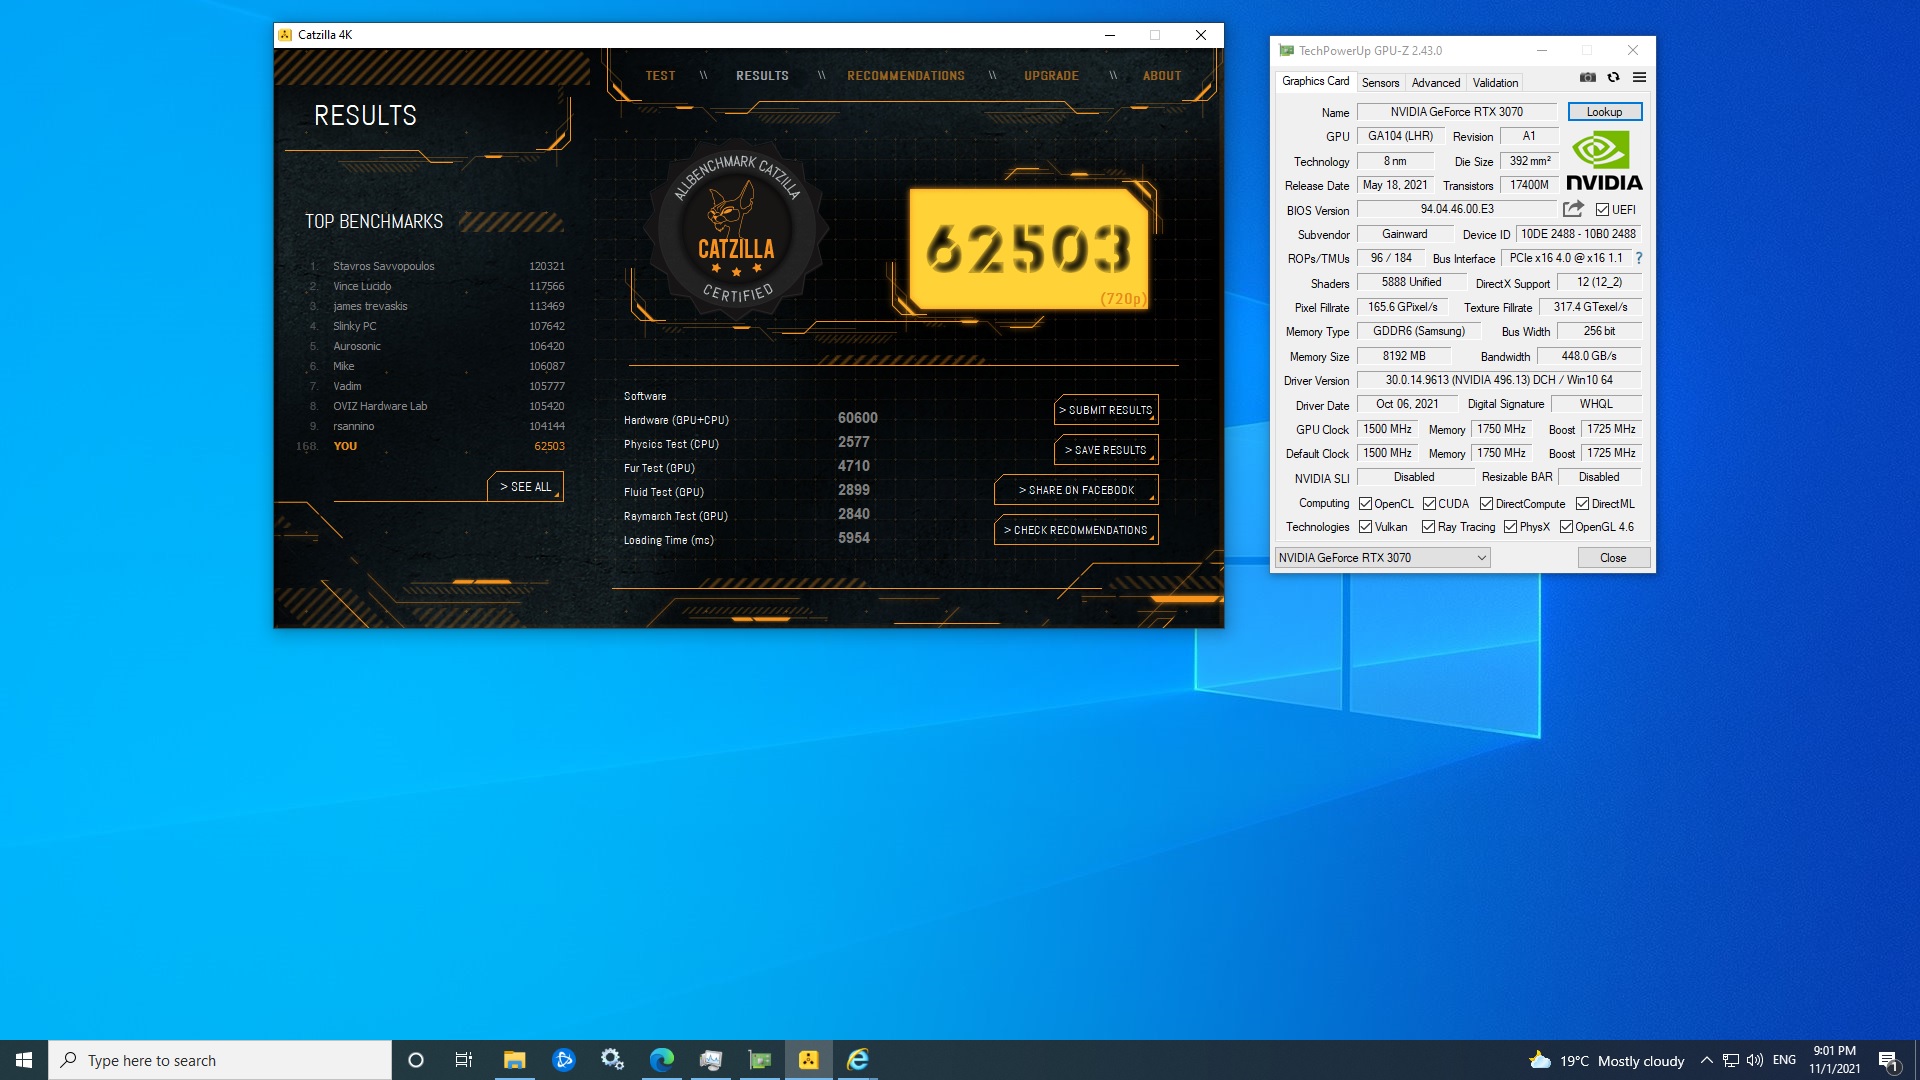Screen dimensions: 1920x1080
Task: Open Internet Explorer from taskbar
Action: [x=858, y=1060]
